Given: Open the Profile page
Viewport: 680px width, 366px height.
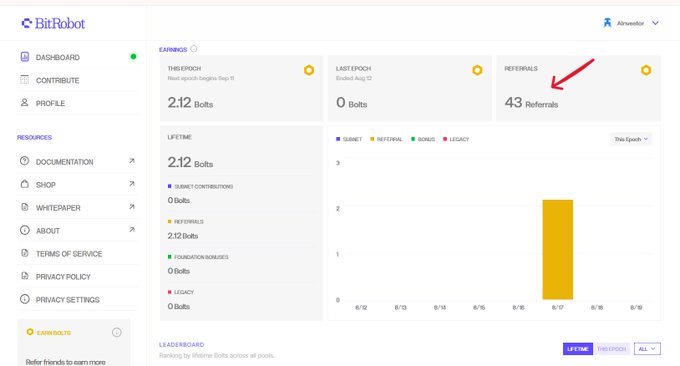Looking at the screenshot, I should [x=50, y=103].
